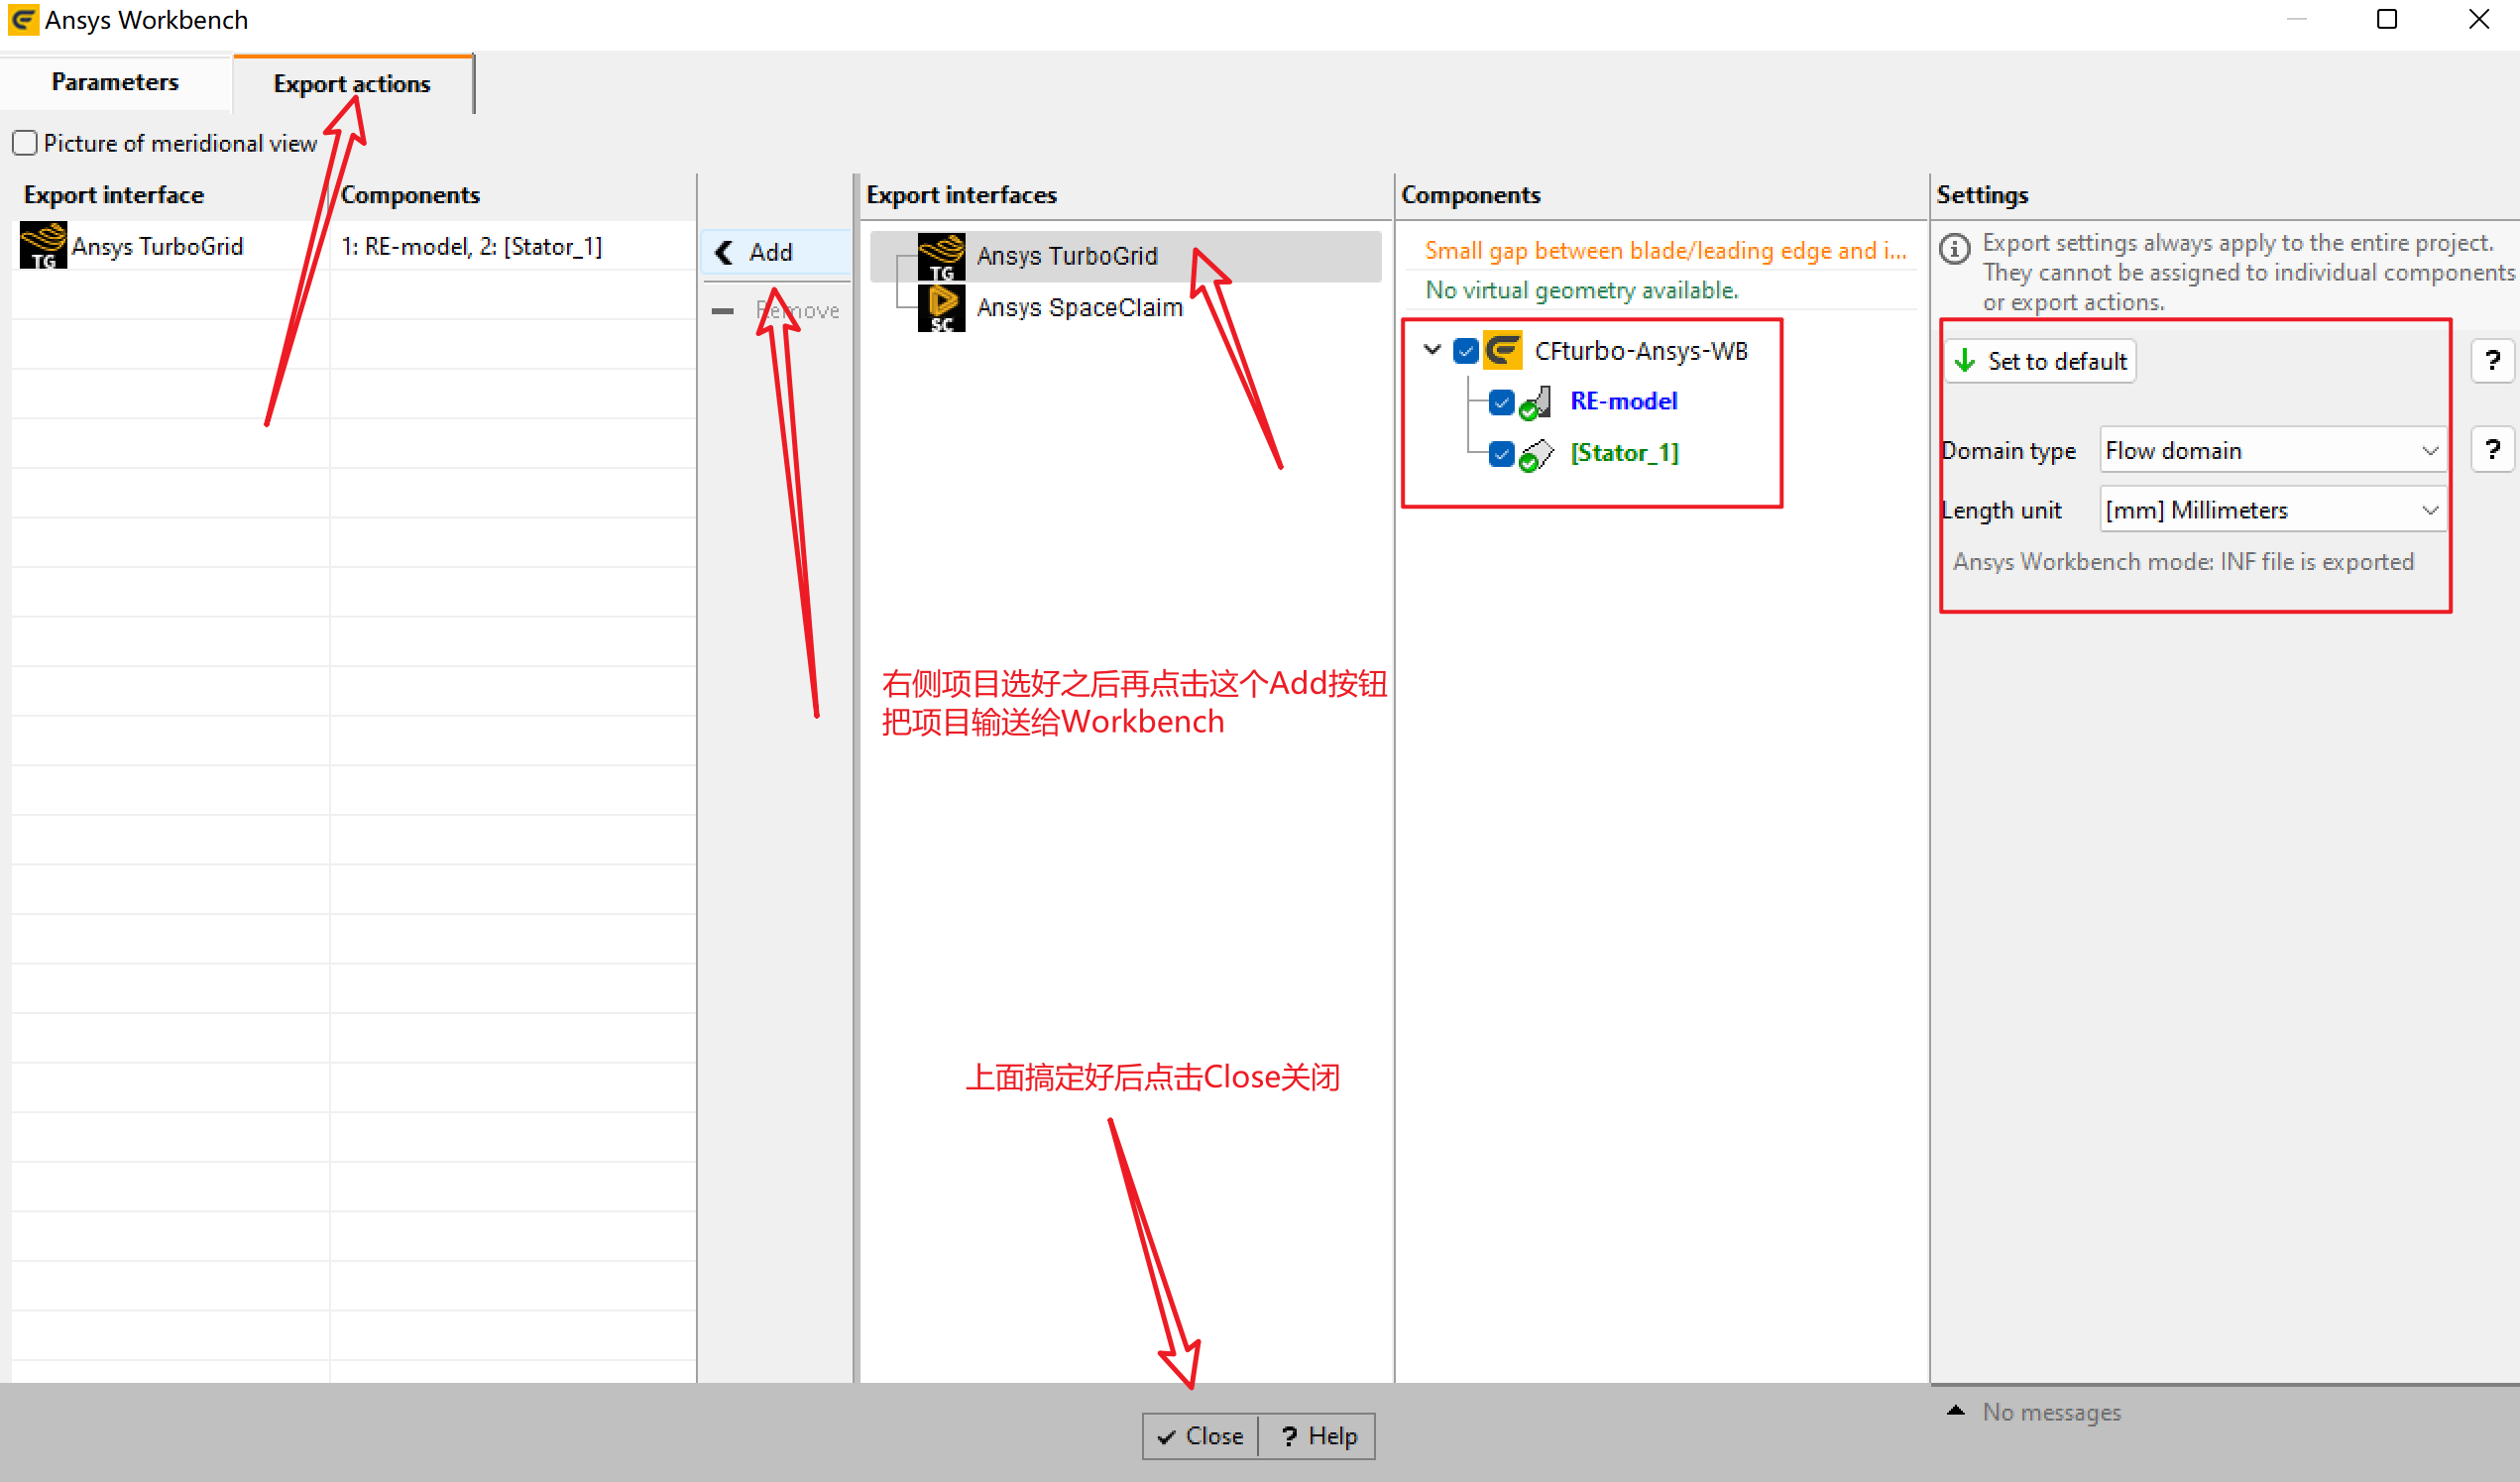Viewport: 2520px width, 1482px height.
Task: Click the RE-model impeller icon
Action: pos(1536,402)
